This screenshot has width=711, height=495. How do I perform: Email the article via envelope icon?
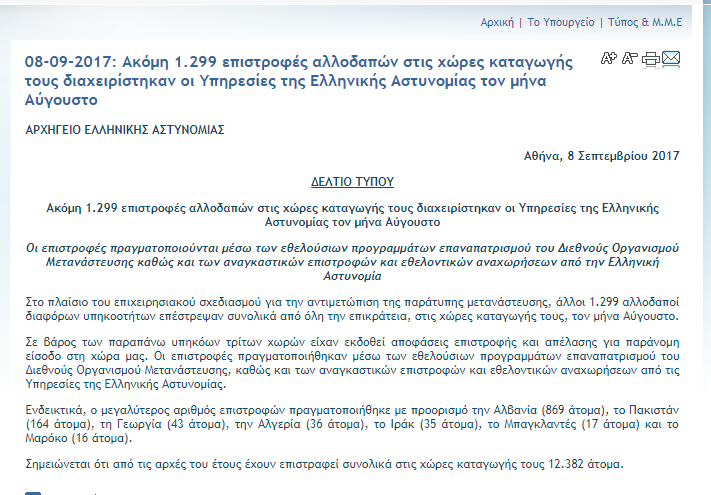click(x=671, y=58)
